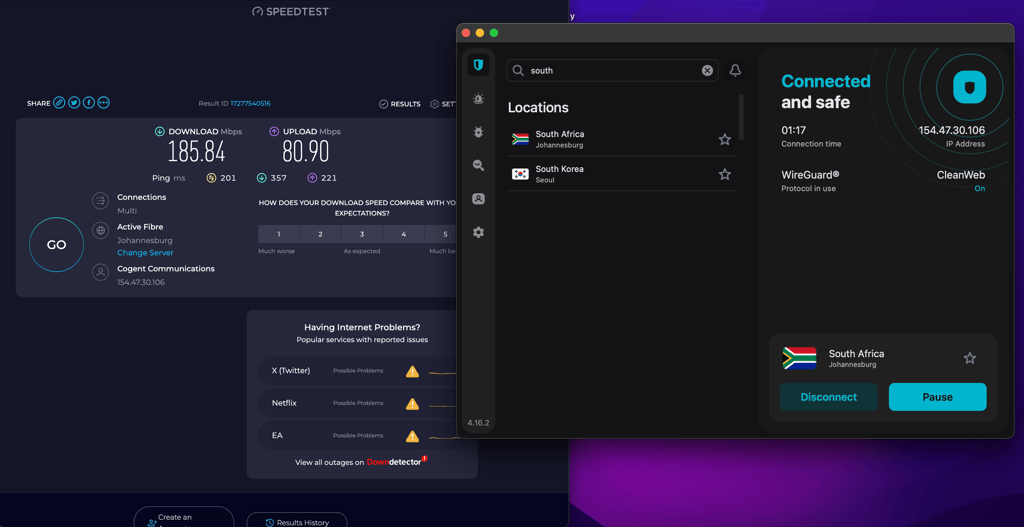
Task: Favorite the South Korea location
Action: pyautogui.click(x=724, y=174)
